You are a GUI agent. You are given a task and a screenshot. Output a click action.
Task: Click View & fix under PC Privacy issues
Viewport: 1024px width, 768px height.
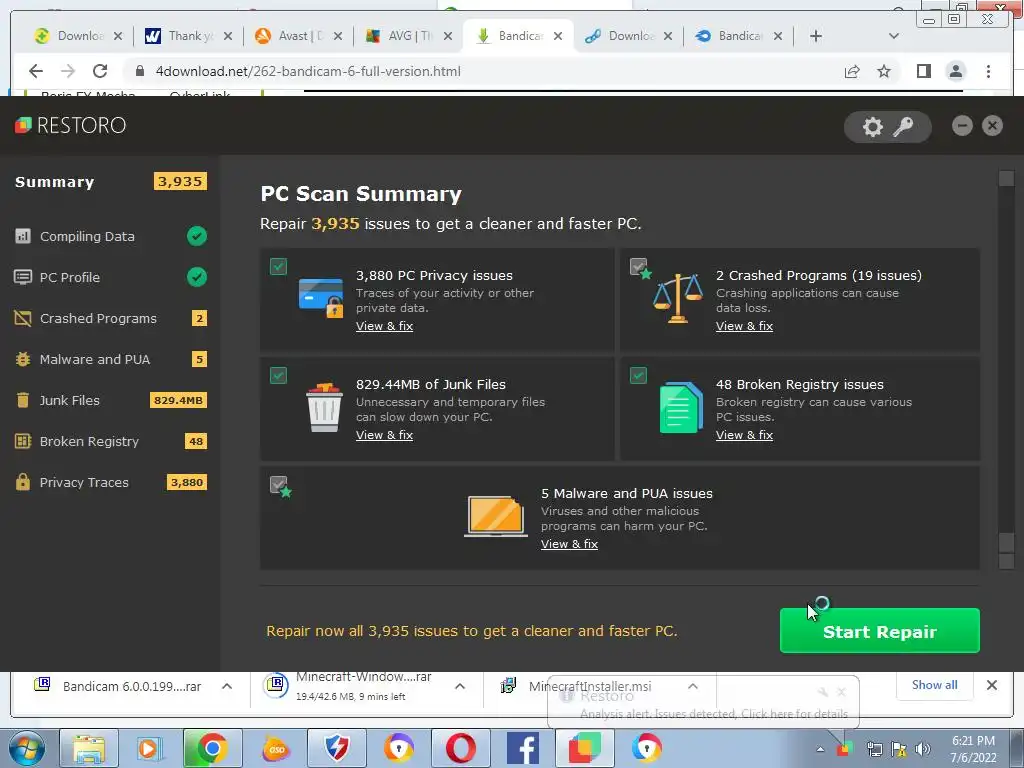(384, 326)
